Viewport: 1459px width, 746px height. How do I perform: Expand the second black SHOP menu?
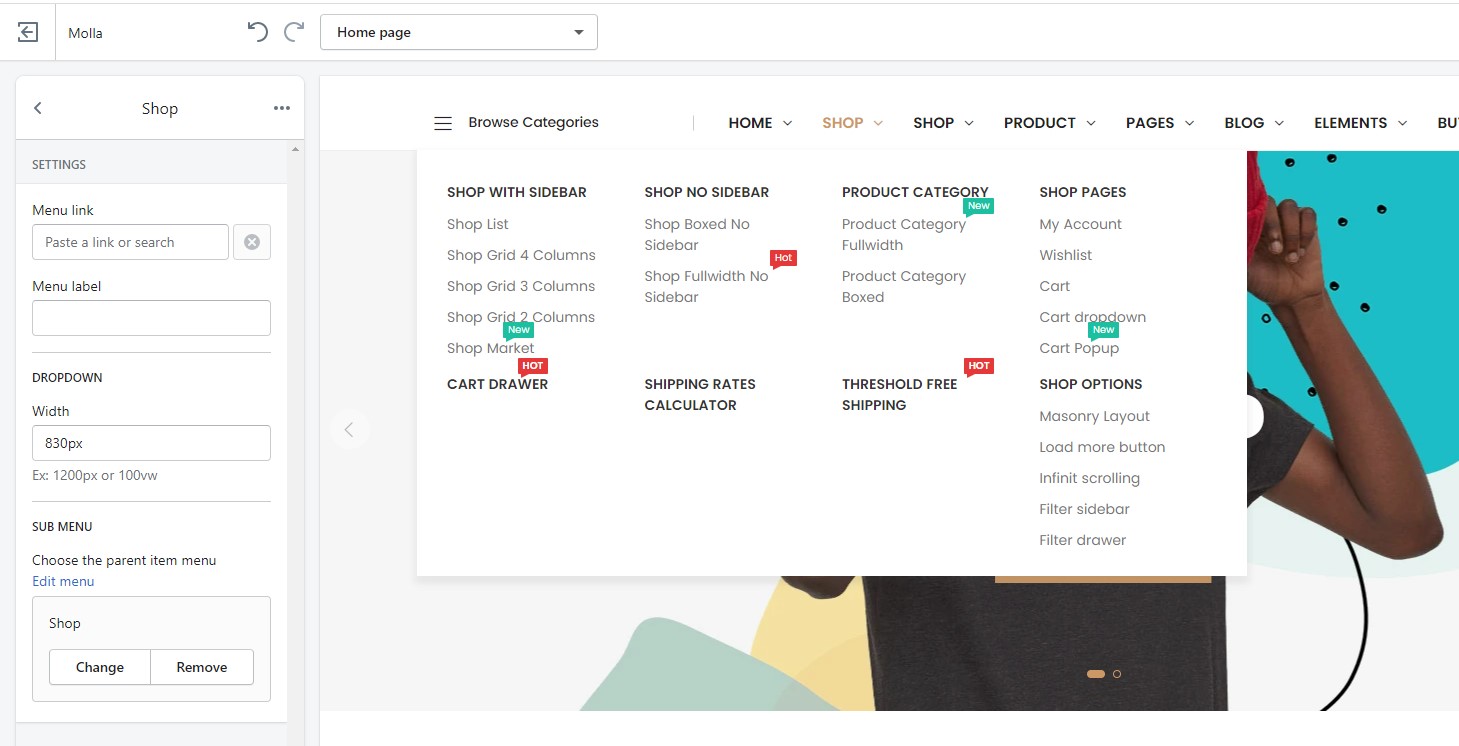point(943,123)
